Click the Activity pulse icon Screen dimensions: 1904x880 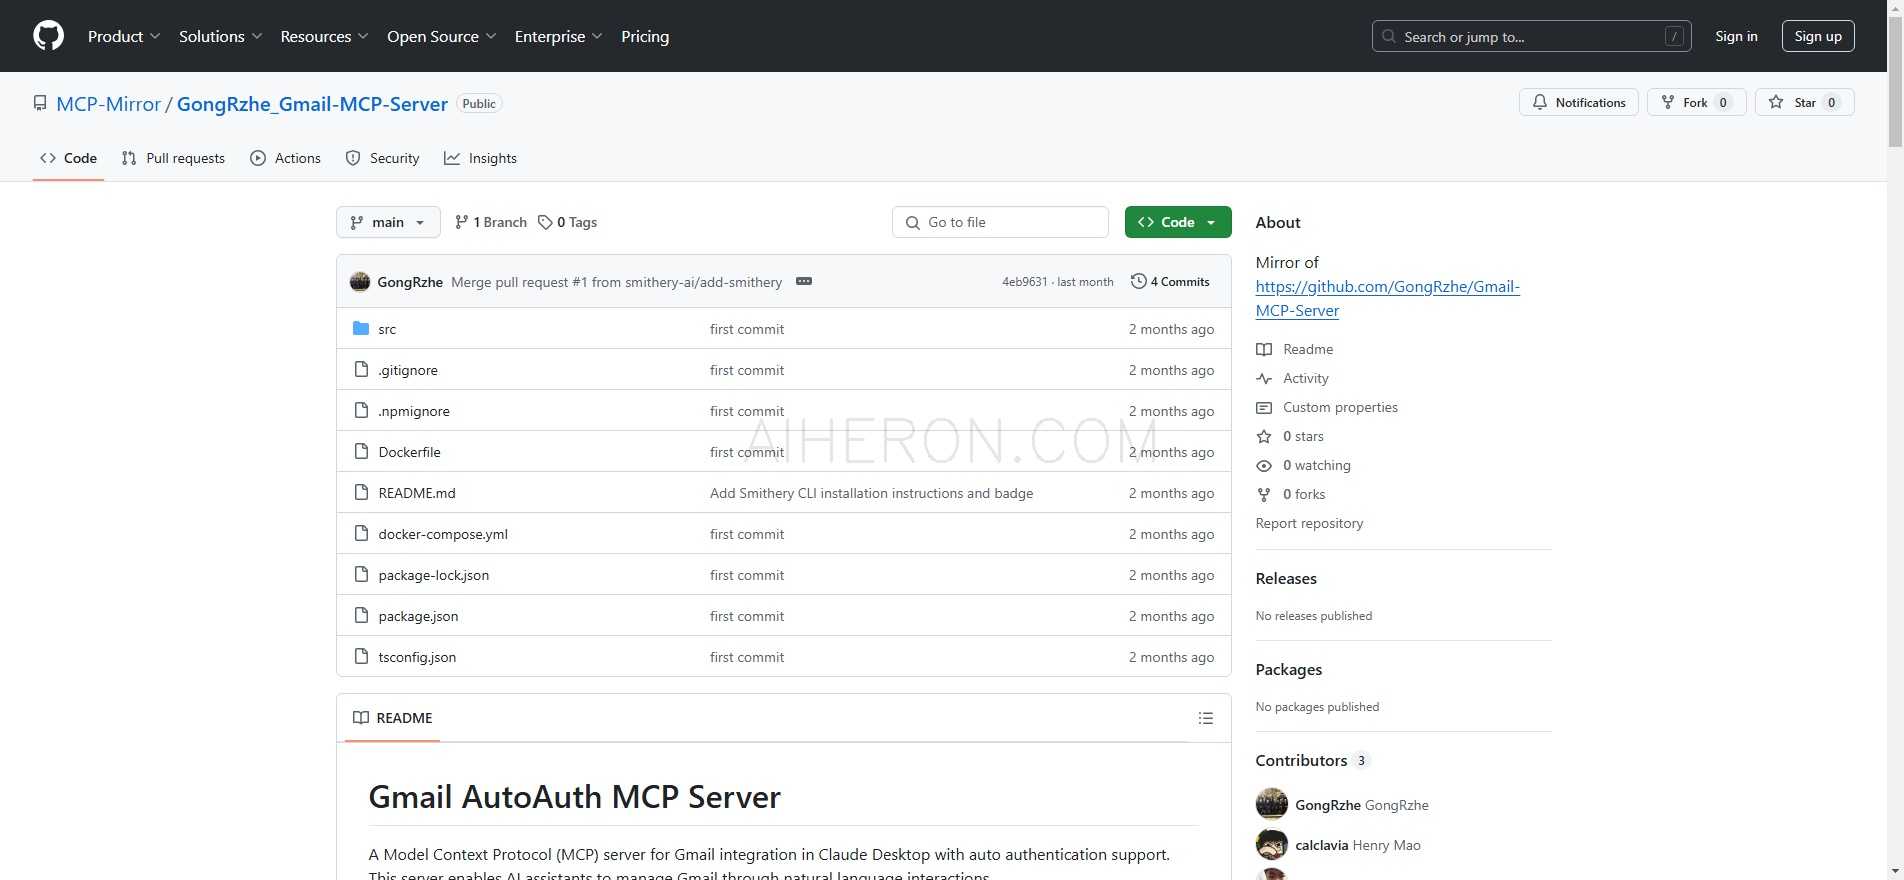click(1264, 378)
